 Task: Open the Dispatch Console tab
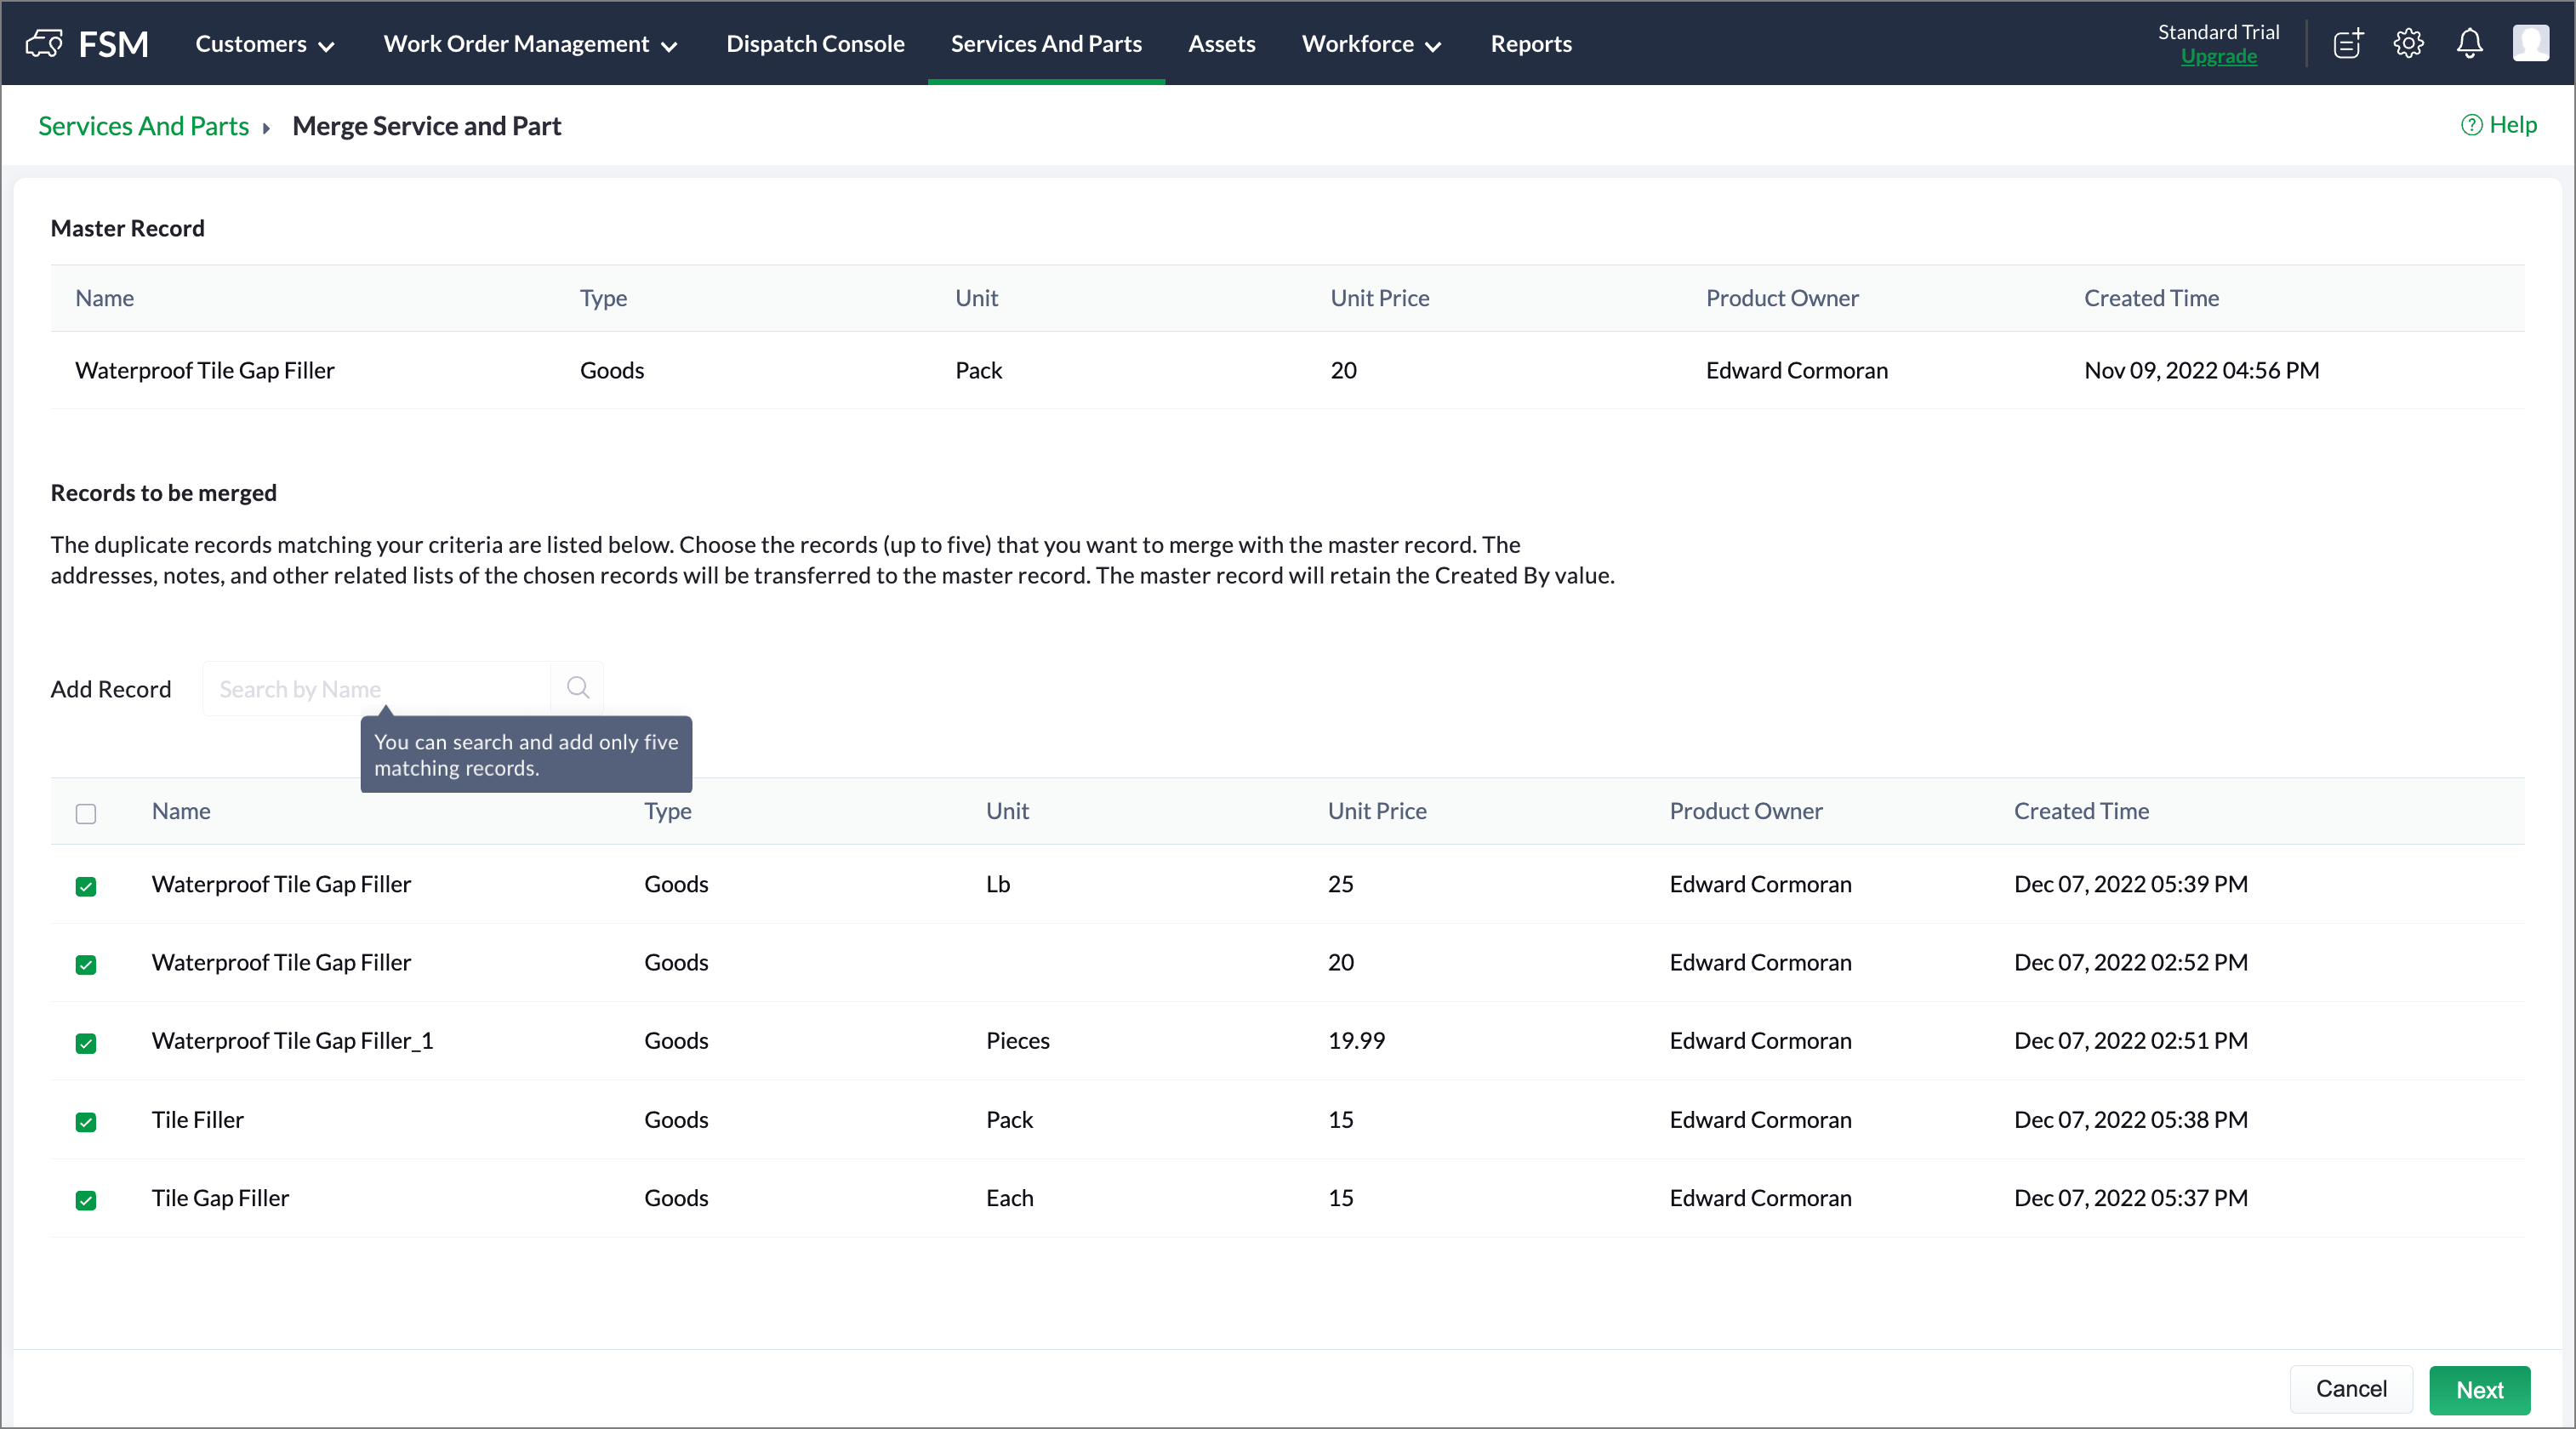pyautogui.click(x=815, y=44)
